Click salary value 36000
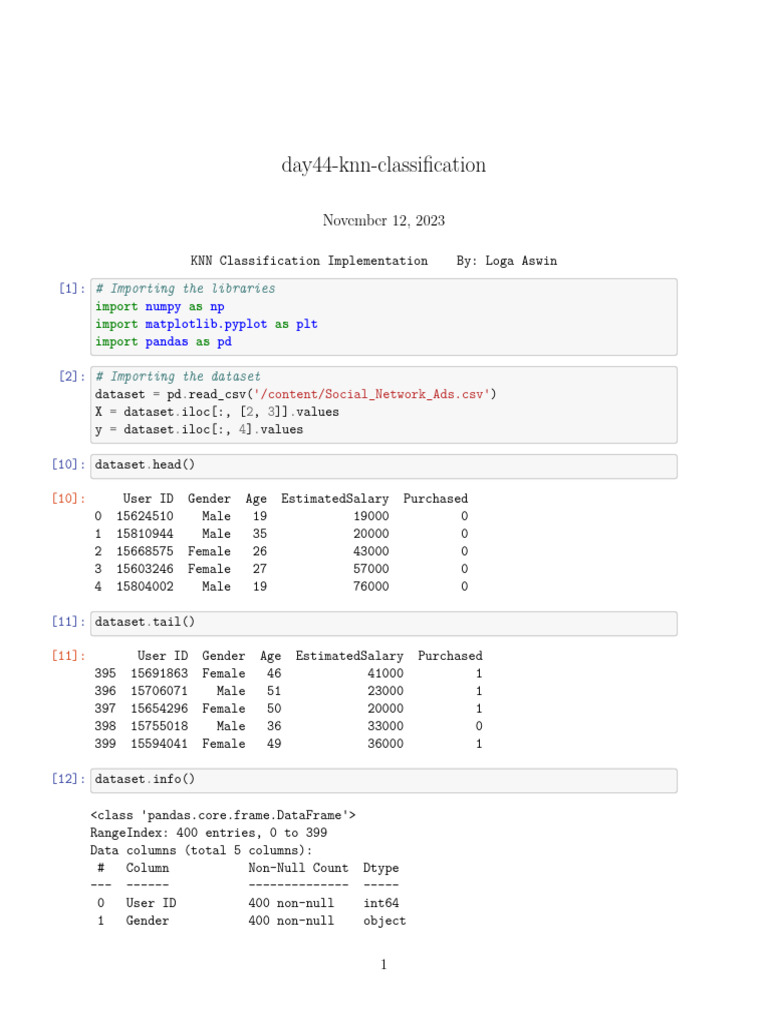The height and width of the screenshot is (1024, 768). (x=385, y=744)
